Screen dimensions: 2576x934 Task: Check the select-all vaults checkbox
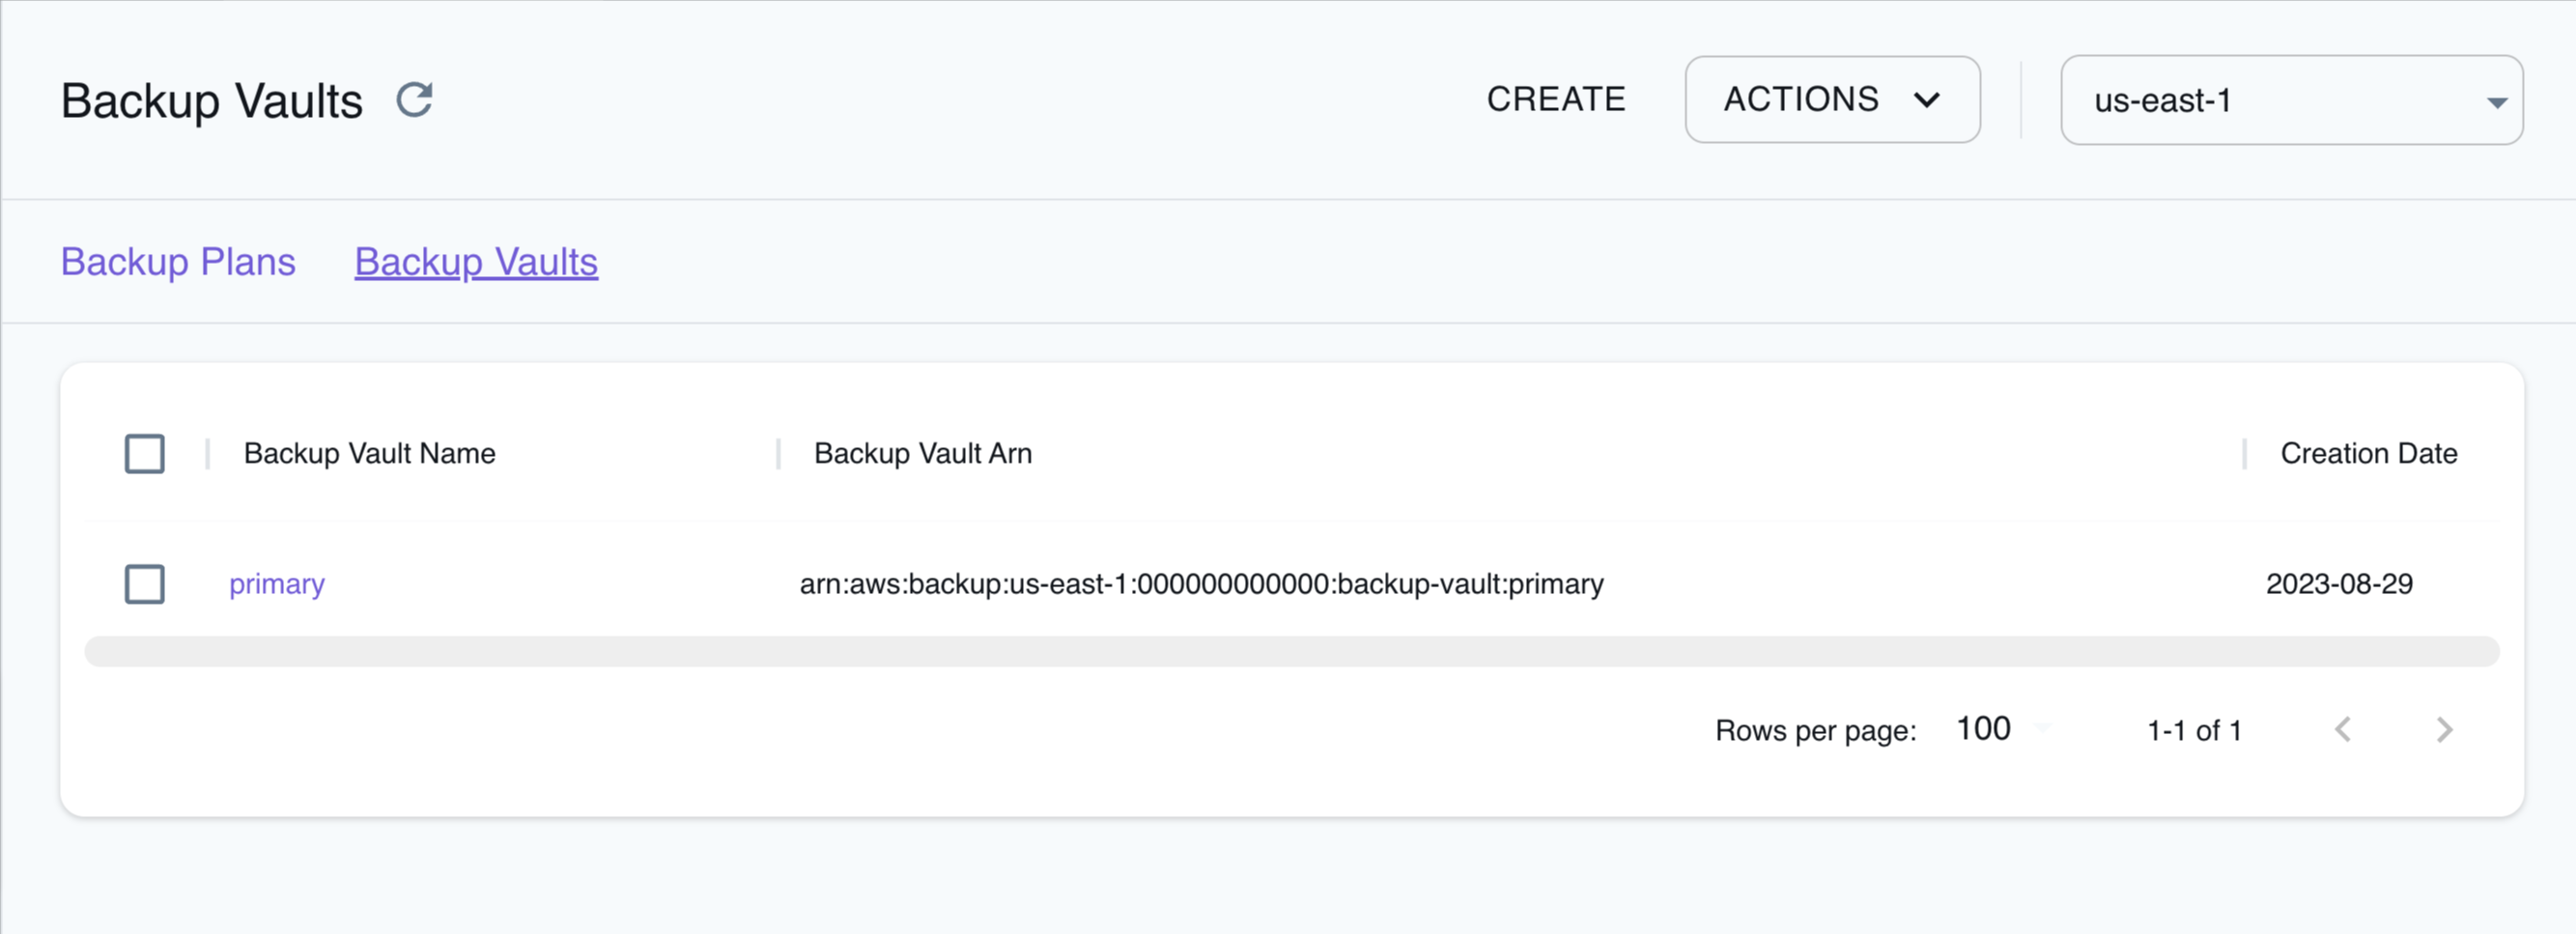pyautogui.click(x=144, y=453)
